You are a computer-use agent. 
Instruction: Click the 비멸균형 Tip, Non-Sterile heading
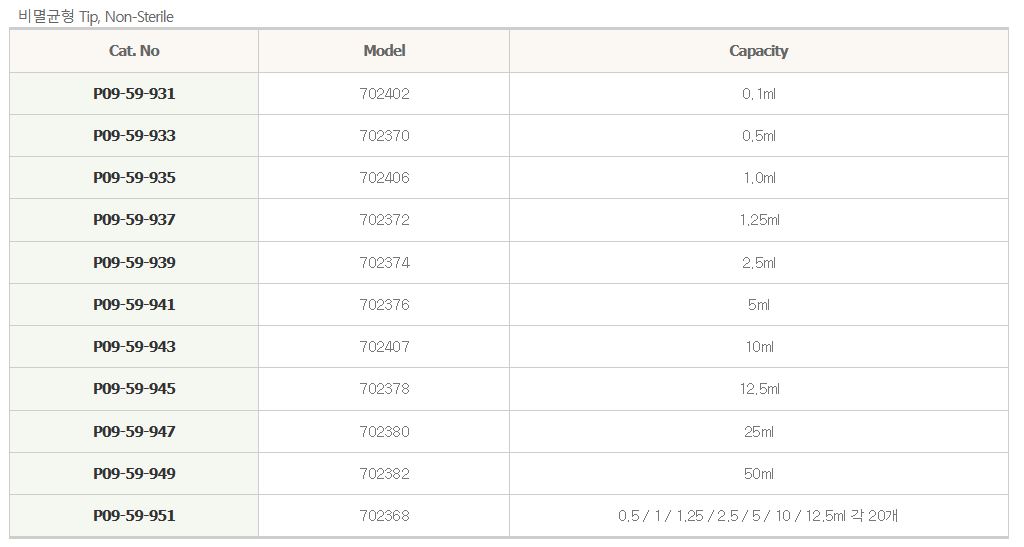(x=96, y=17)
